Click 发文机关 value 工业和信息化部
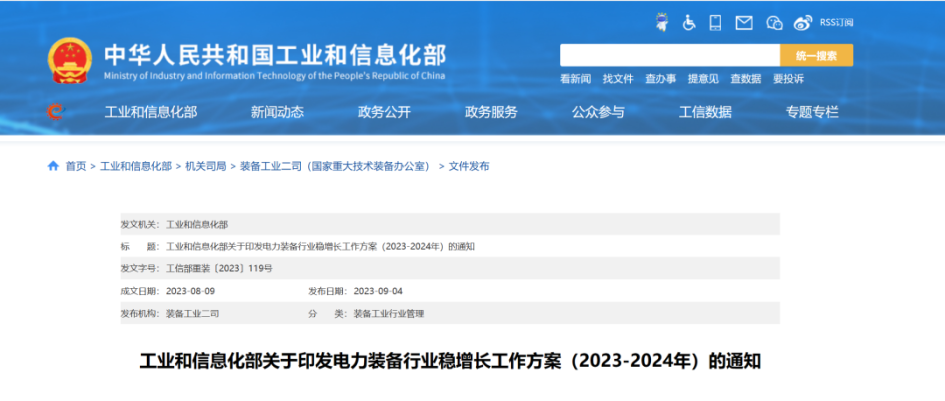This screenshot has height=401, width=945. coord(197,224)
